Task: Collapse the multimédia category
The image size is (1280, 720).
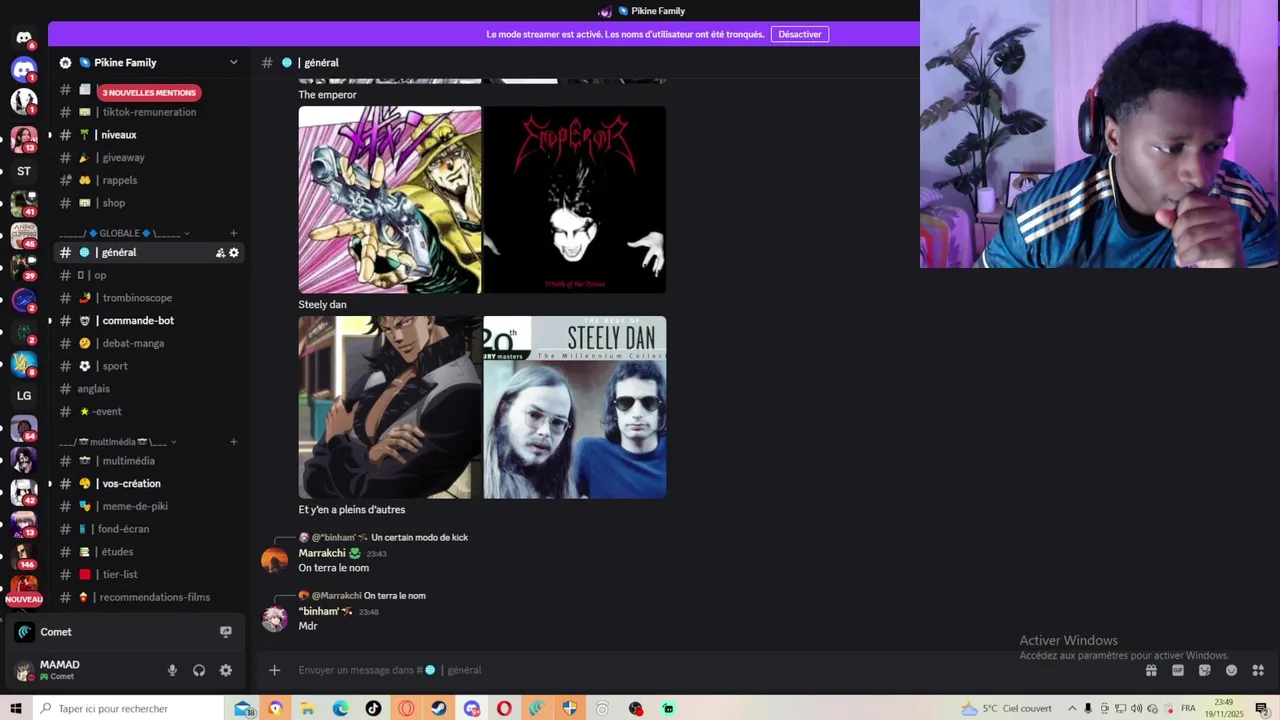Action: 118,441
